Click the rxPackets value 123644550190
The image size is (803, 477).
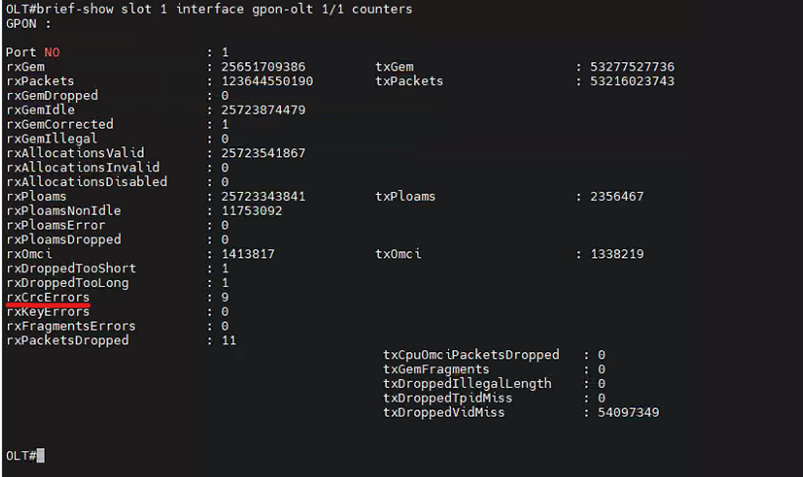tap(267, 81)
